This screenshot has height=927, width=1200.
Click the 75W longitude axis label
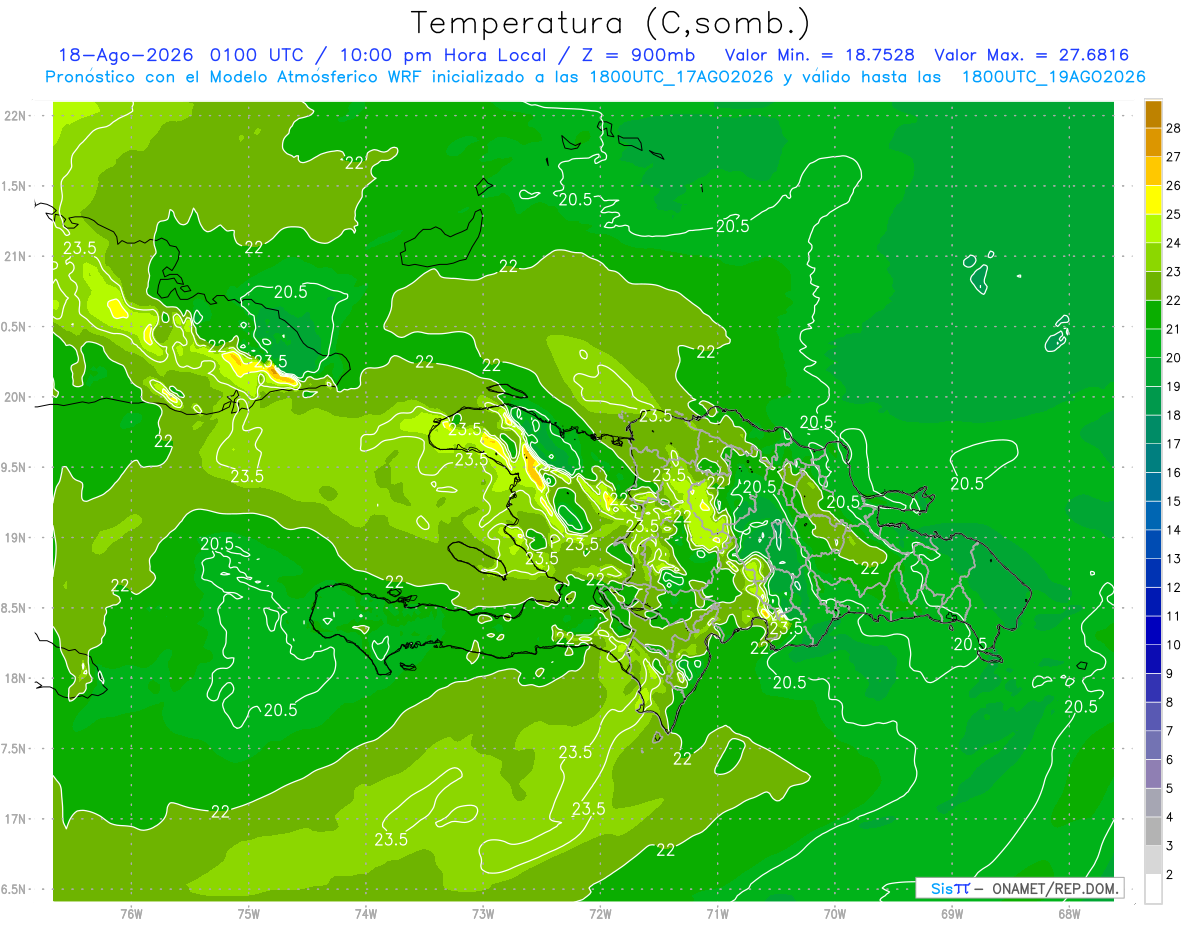(248, 914)
